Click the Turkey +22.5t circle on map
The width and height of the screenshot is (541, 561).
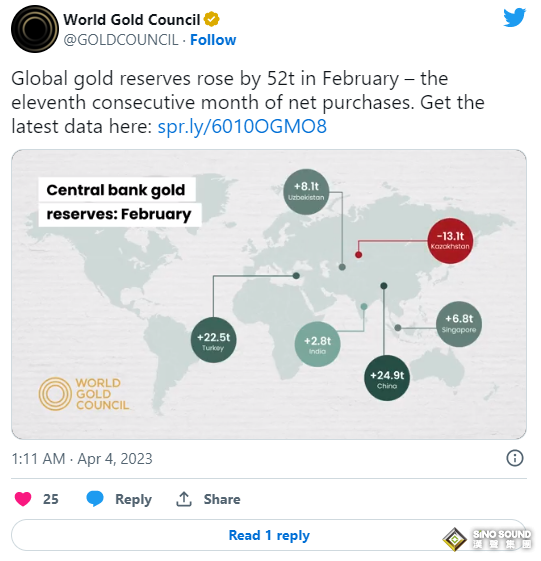pos(213,340)
